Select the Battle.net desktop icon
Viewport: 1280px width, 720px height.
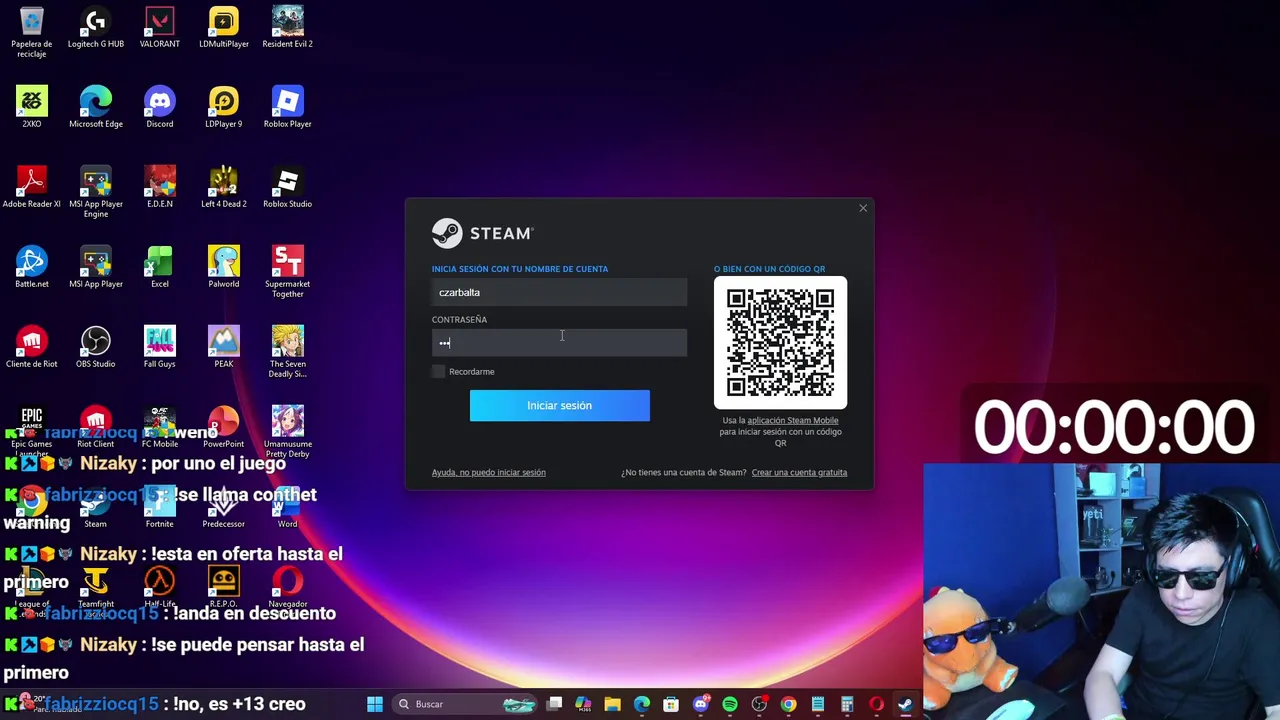pos(31,267)
